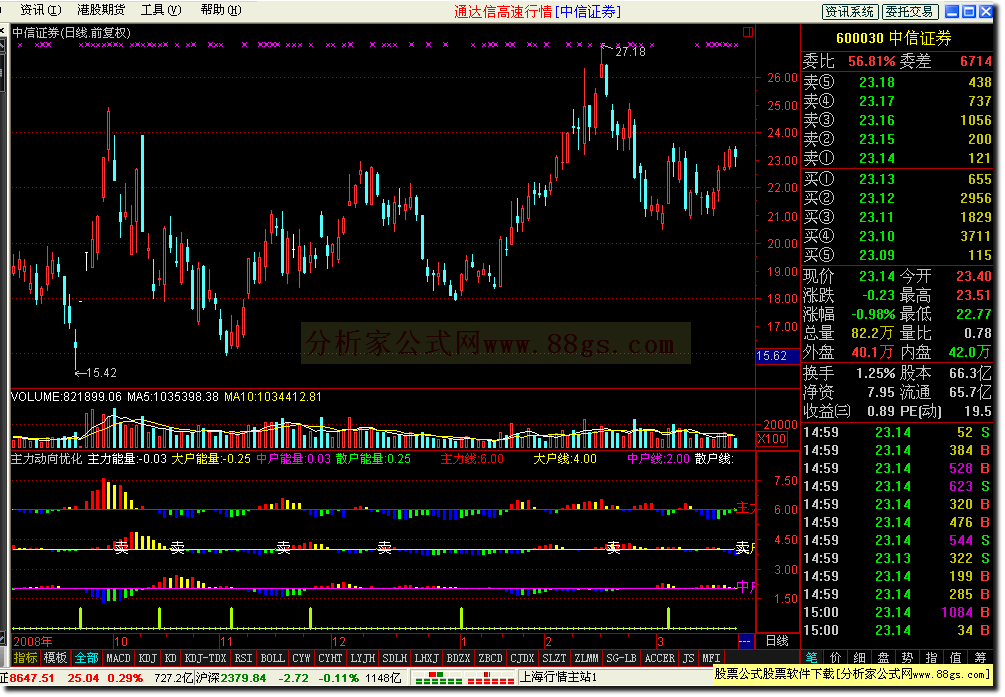Click the 15:00 trade row with volume 1084

point(897,612)
